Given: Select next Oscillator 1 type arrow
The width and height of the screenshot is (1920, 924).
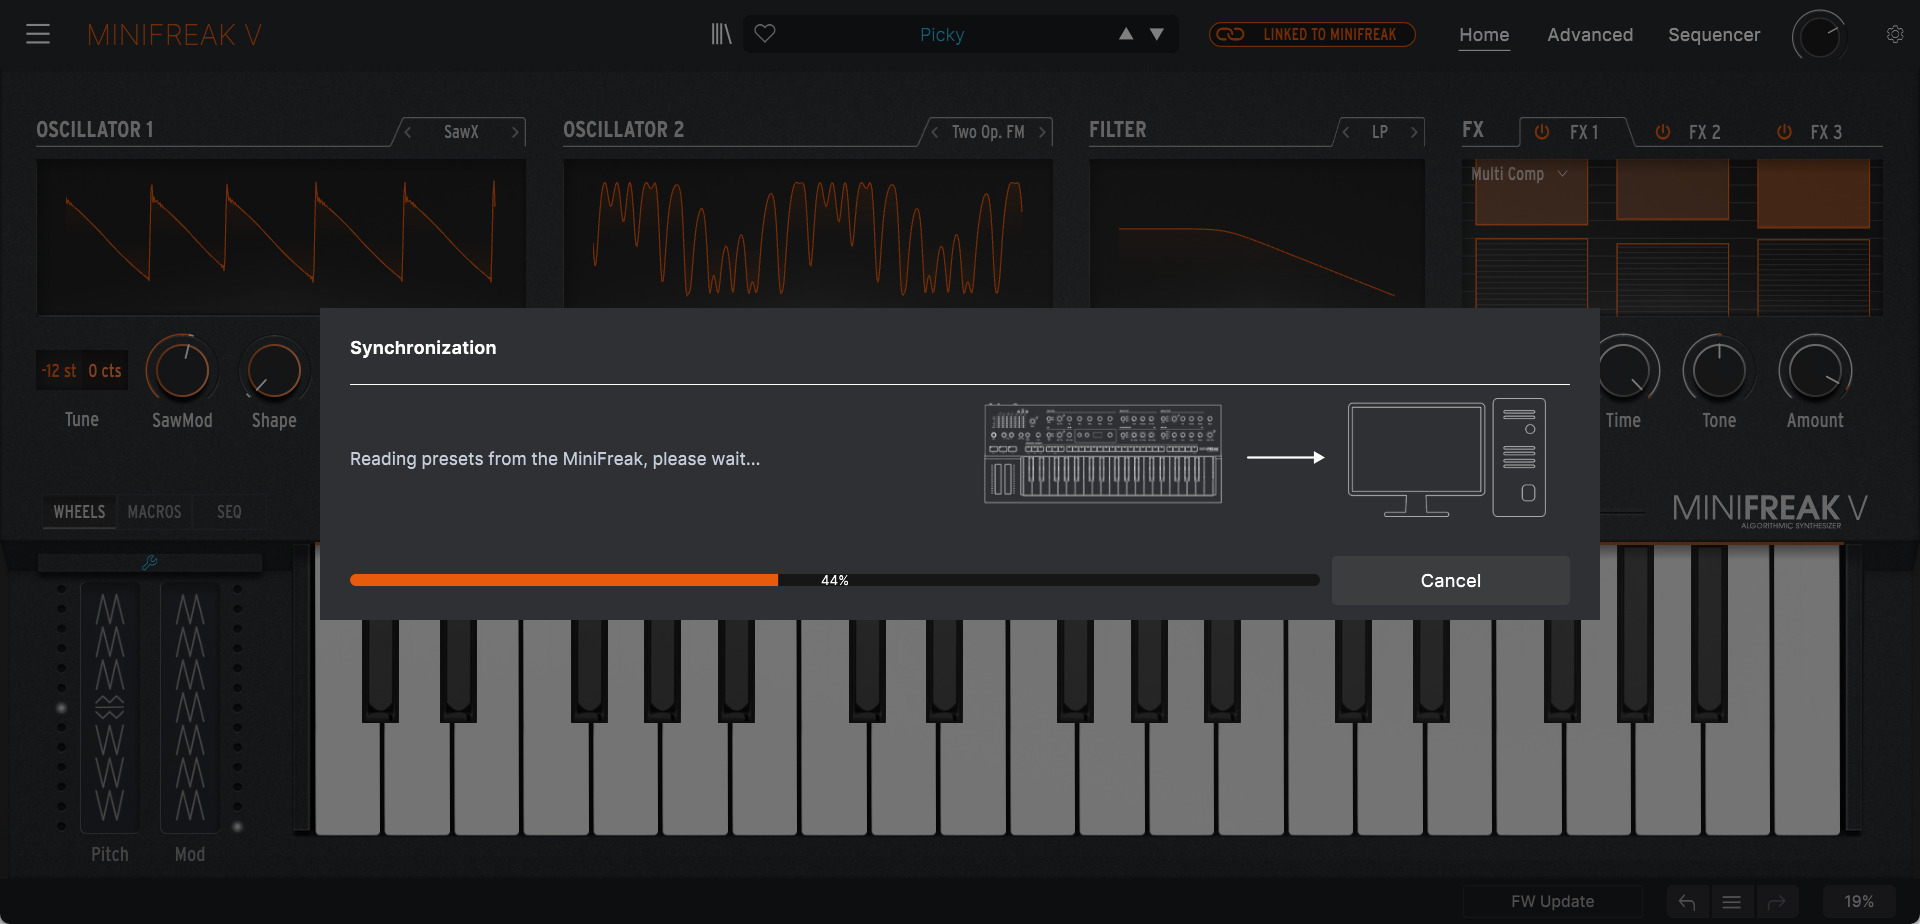Looking at the screenshot, I should coord(515,132).
